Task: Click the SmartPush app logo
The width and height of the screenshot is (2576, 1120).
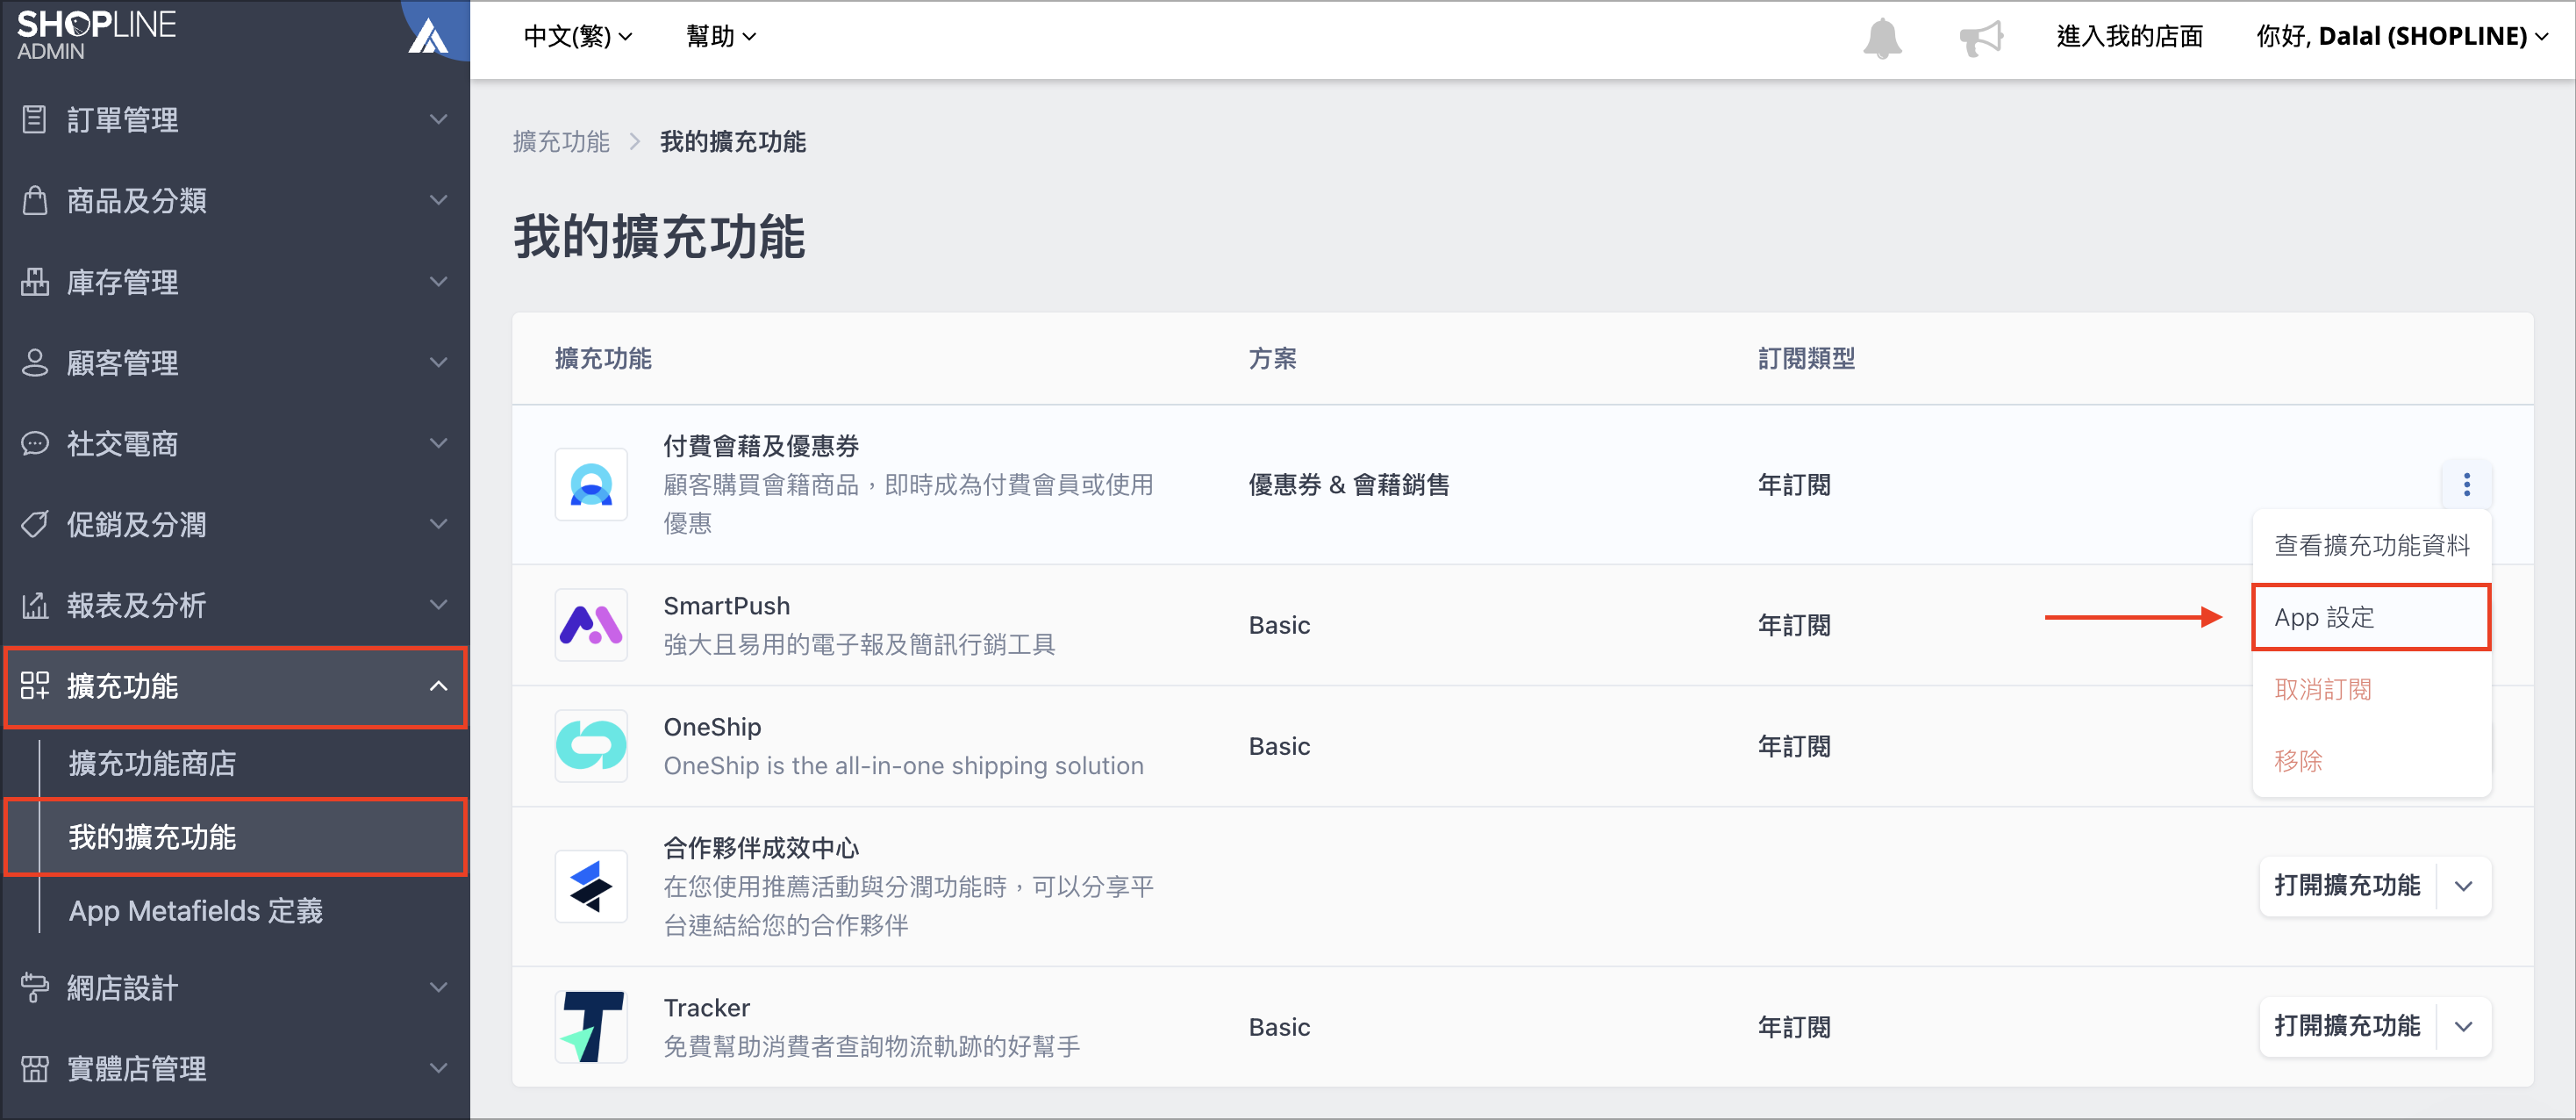Action: tap(591, 624)
